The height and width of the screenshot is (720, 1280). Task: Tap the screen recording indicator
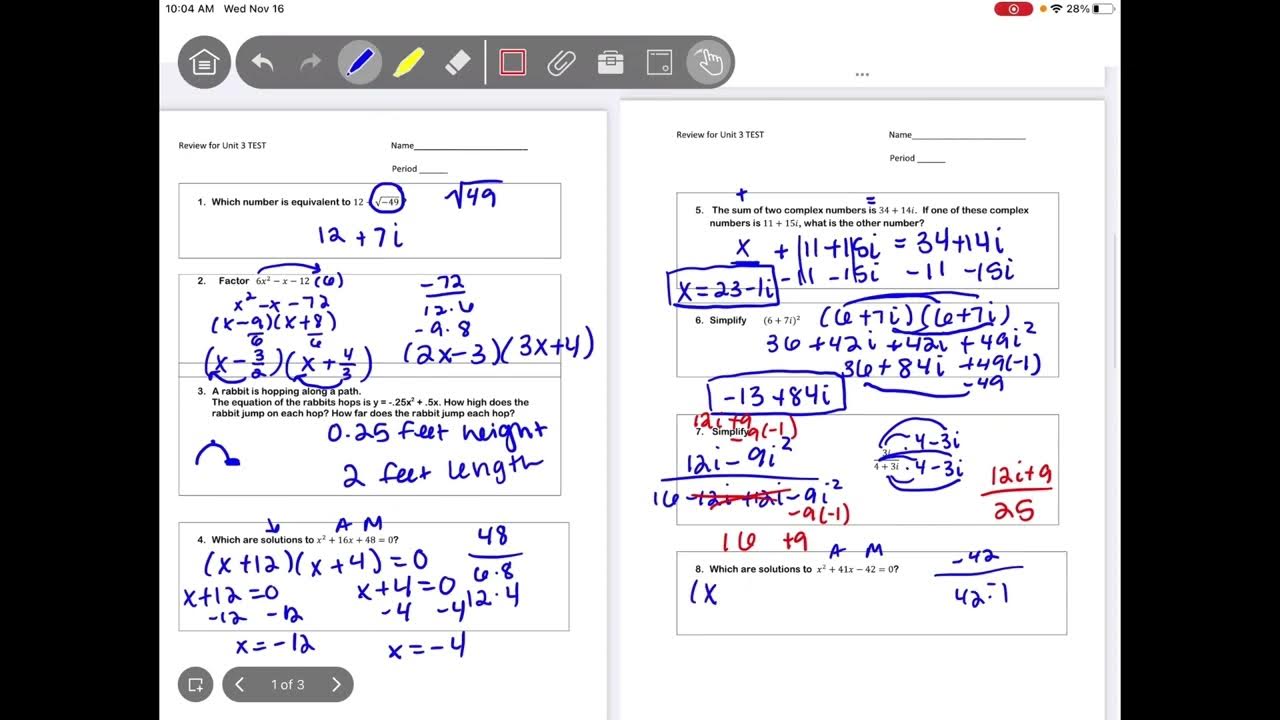1013,9
